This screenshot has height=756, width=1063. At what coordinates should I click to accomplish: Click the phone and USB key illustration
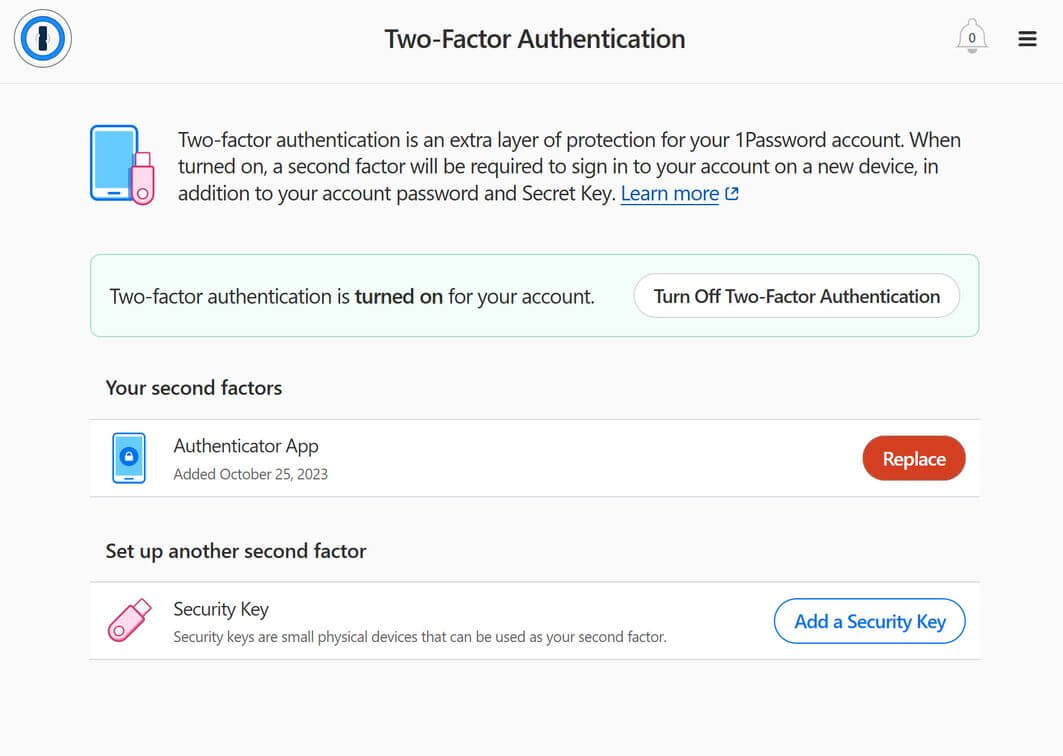click(x=123, y=165)
